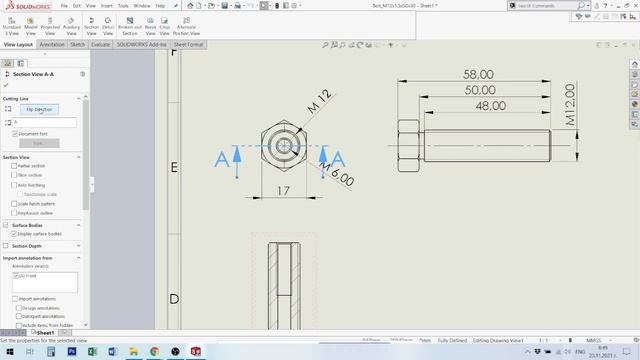Click the Font button under Document font
The width and height of the screenshot is (640, 360).
39,143
